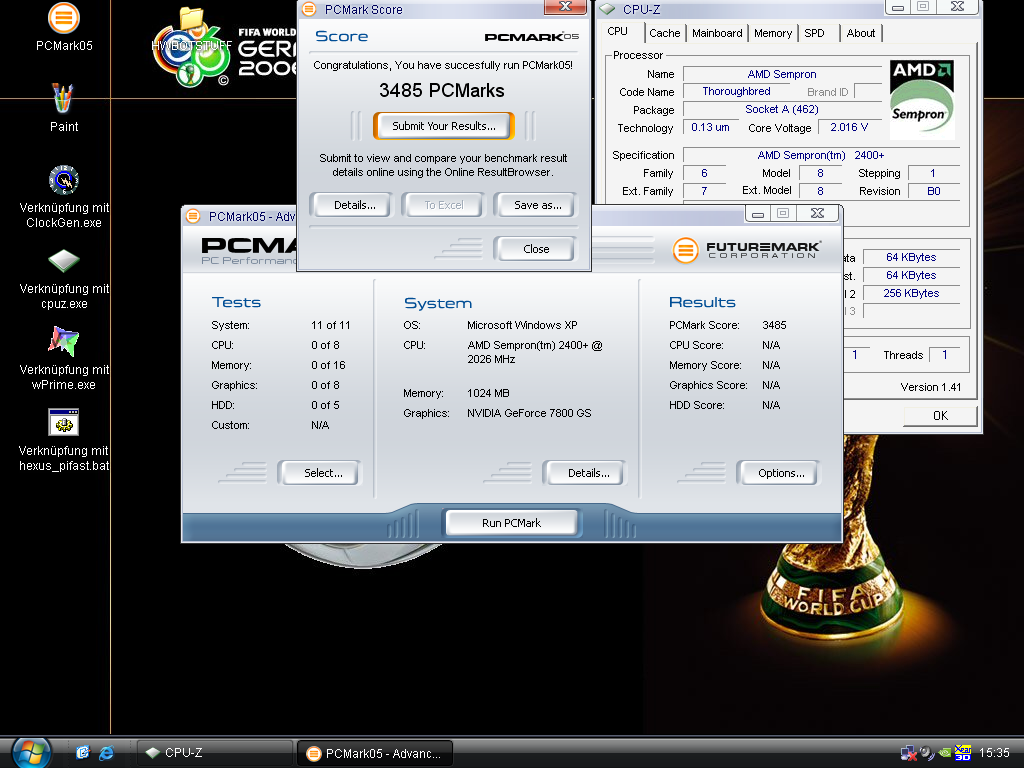Click the Run PCMark button
1024x768 pixels.
[x=511, y=523]
